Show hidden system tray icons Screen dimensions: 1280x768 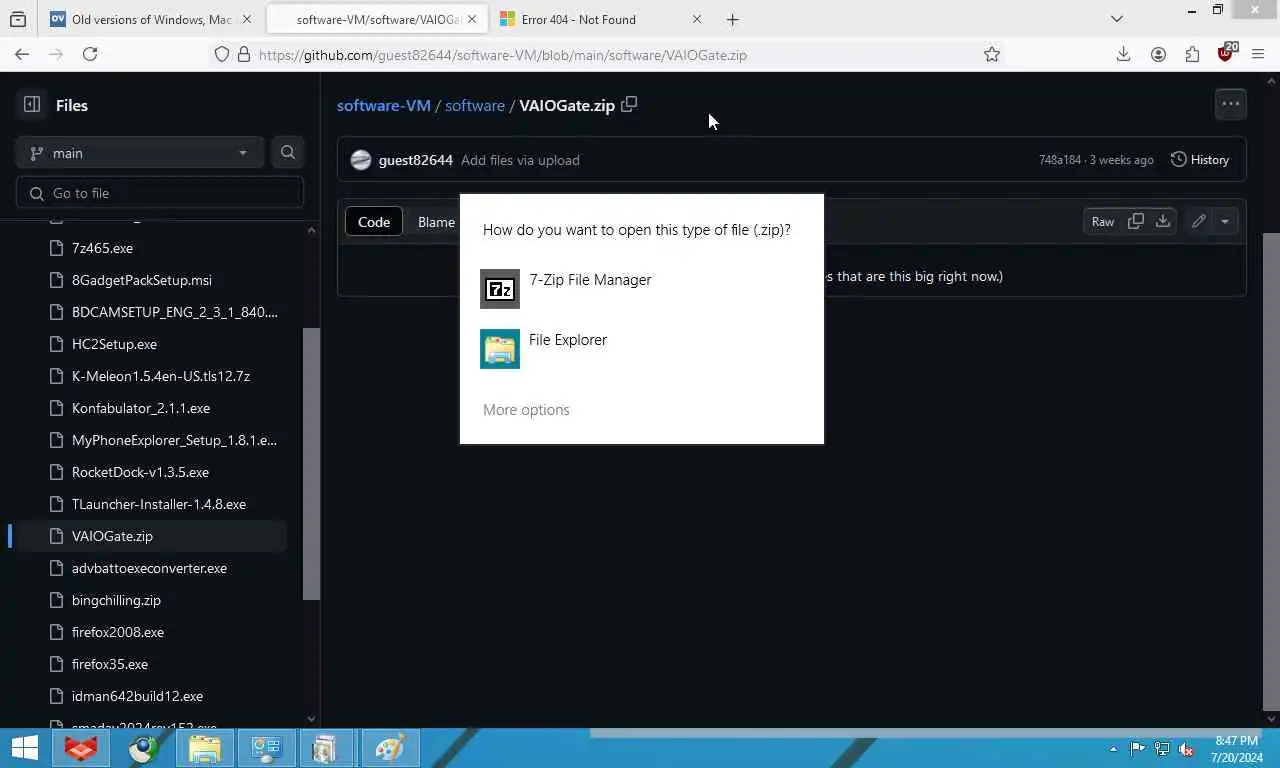tap(1113, 749)
